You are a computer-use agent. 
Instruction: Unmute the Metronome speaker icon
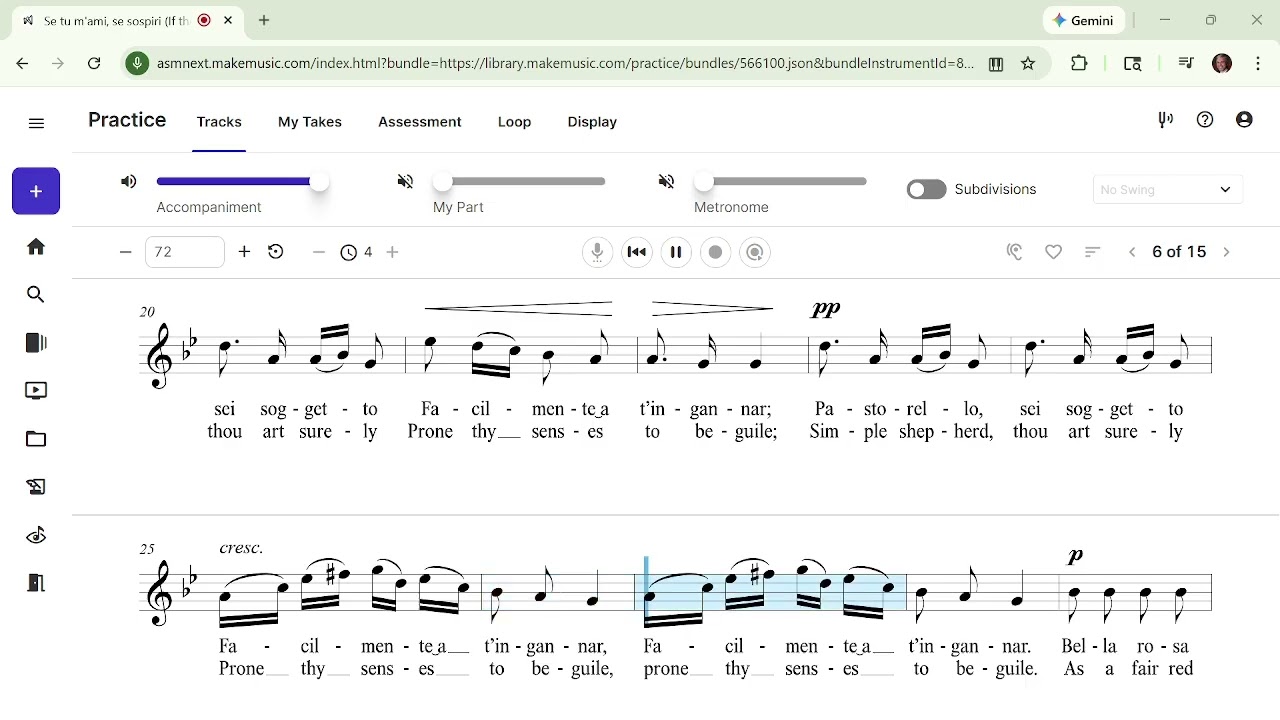click(x=667, y=182)
